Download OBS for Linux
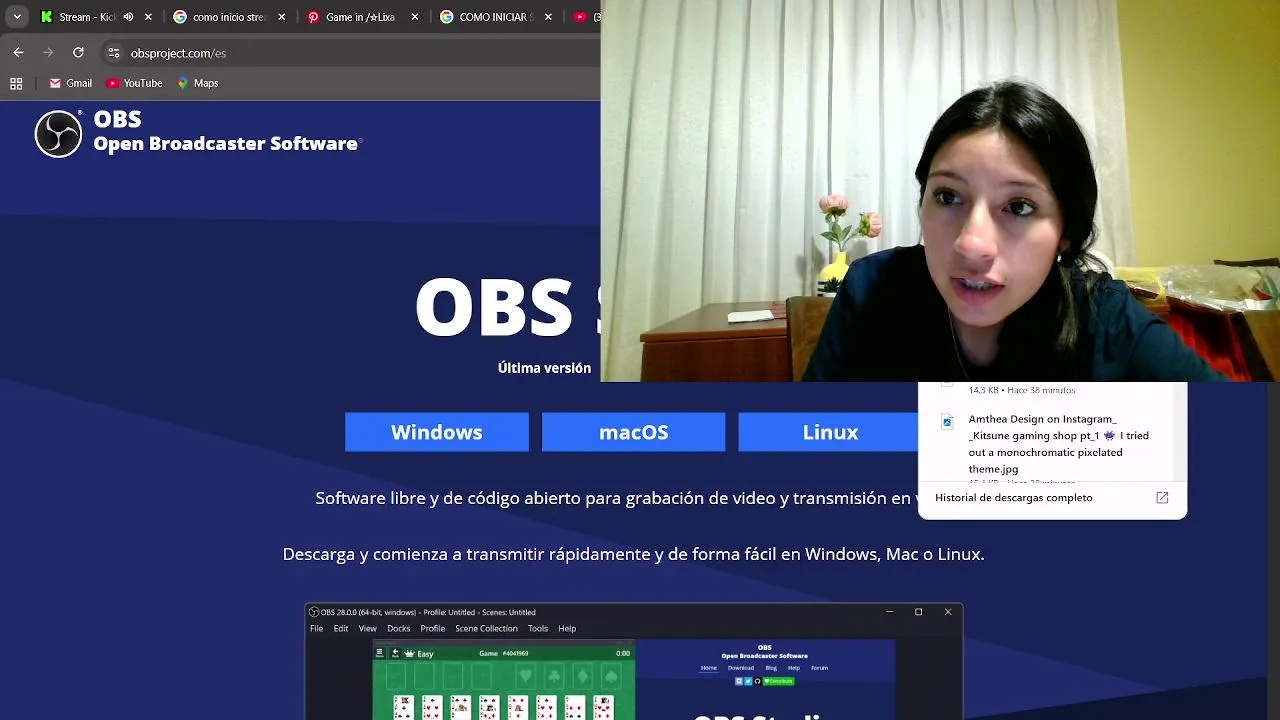This screenshot has height=720, width=1280. coord(828,432)
